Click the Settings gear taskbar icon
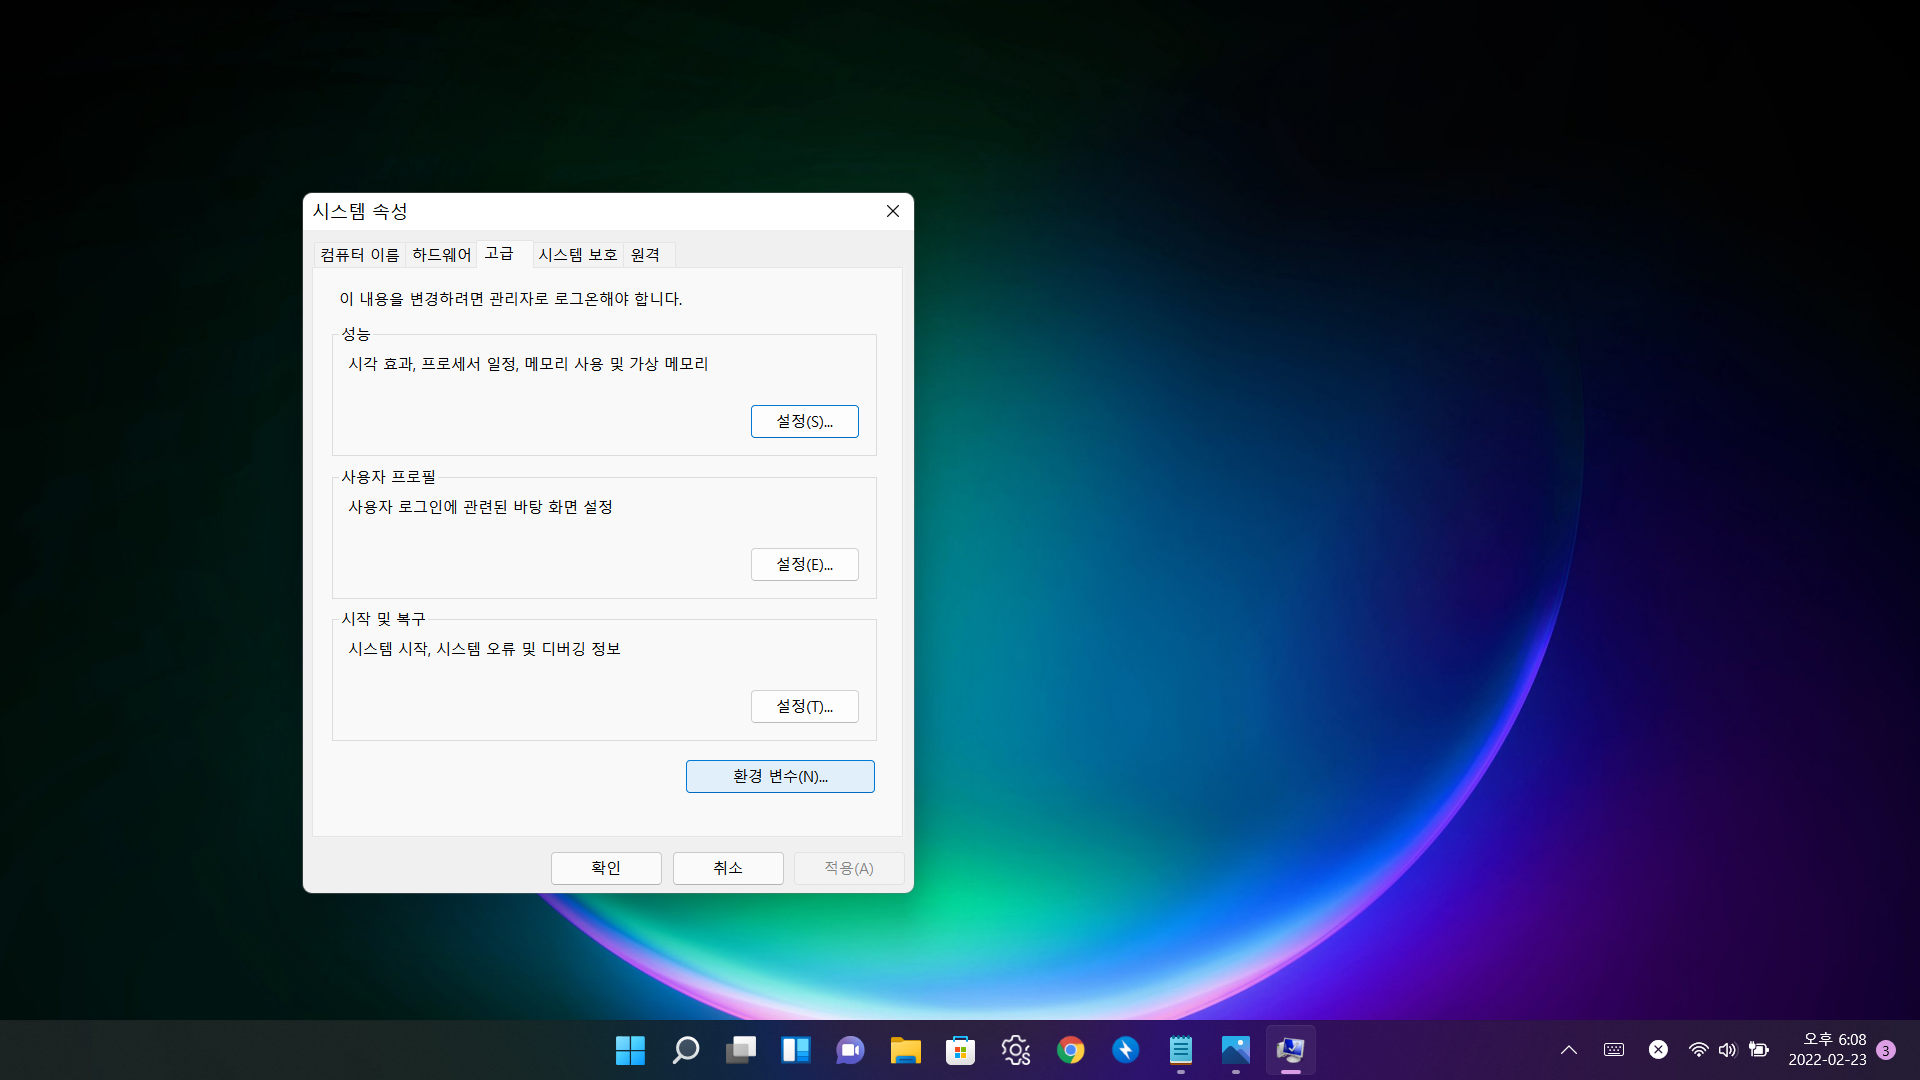This screenshot has width=1920, height=1080. click(x=1015, y=1050)
